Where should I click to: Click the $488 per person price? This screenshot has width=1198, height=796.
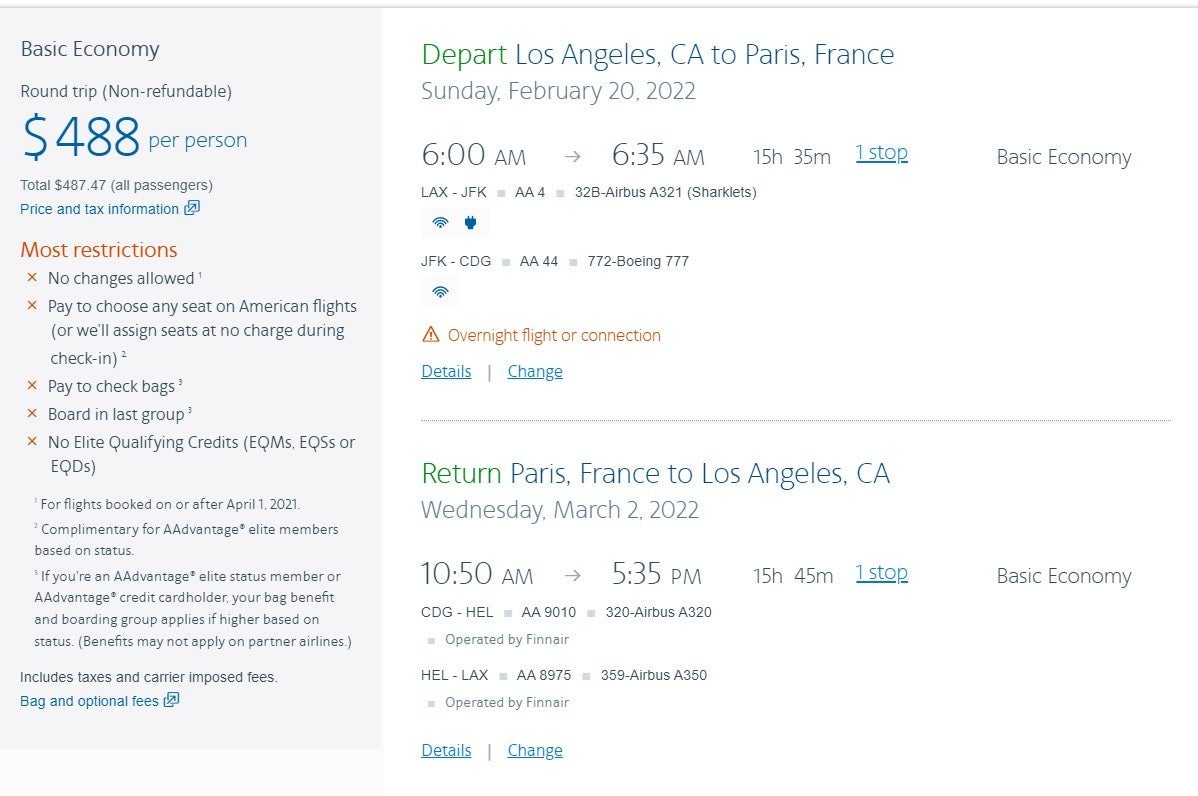click(134, 138)
